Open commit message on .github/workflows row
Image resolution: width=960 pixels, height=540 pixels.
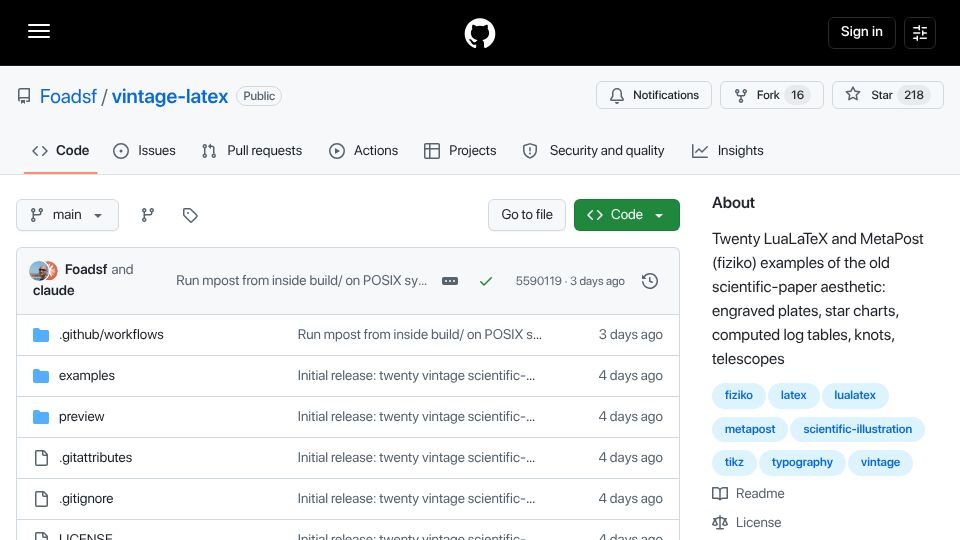(x=419, y=334)
